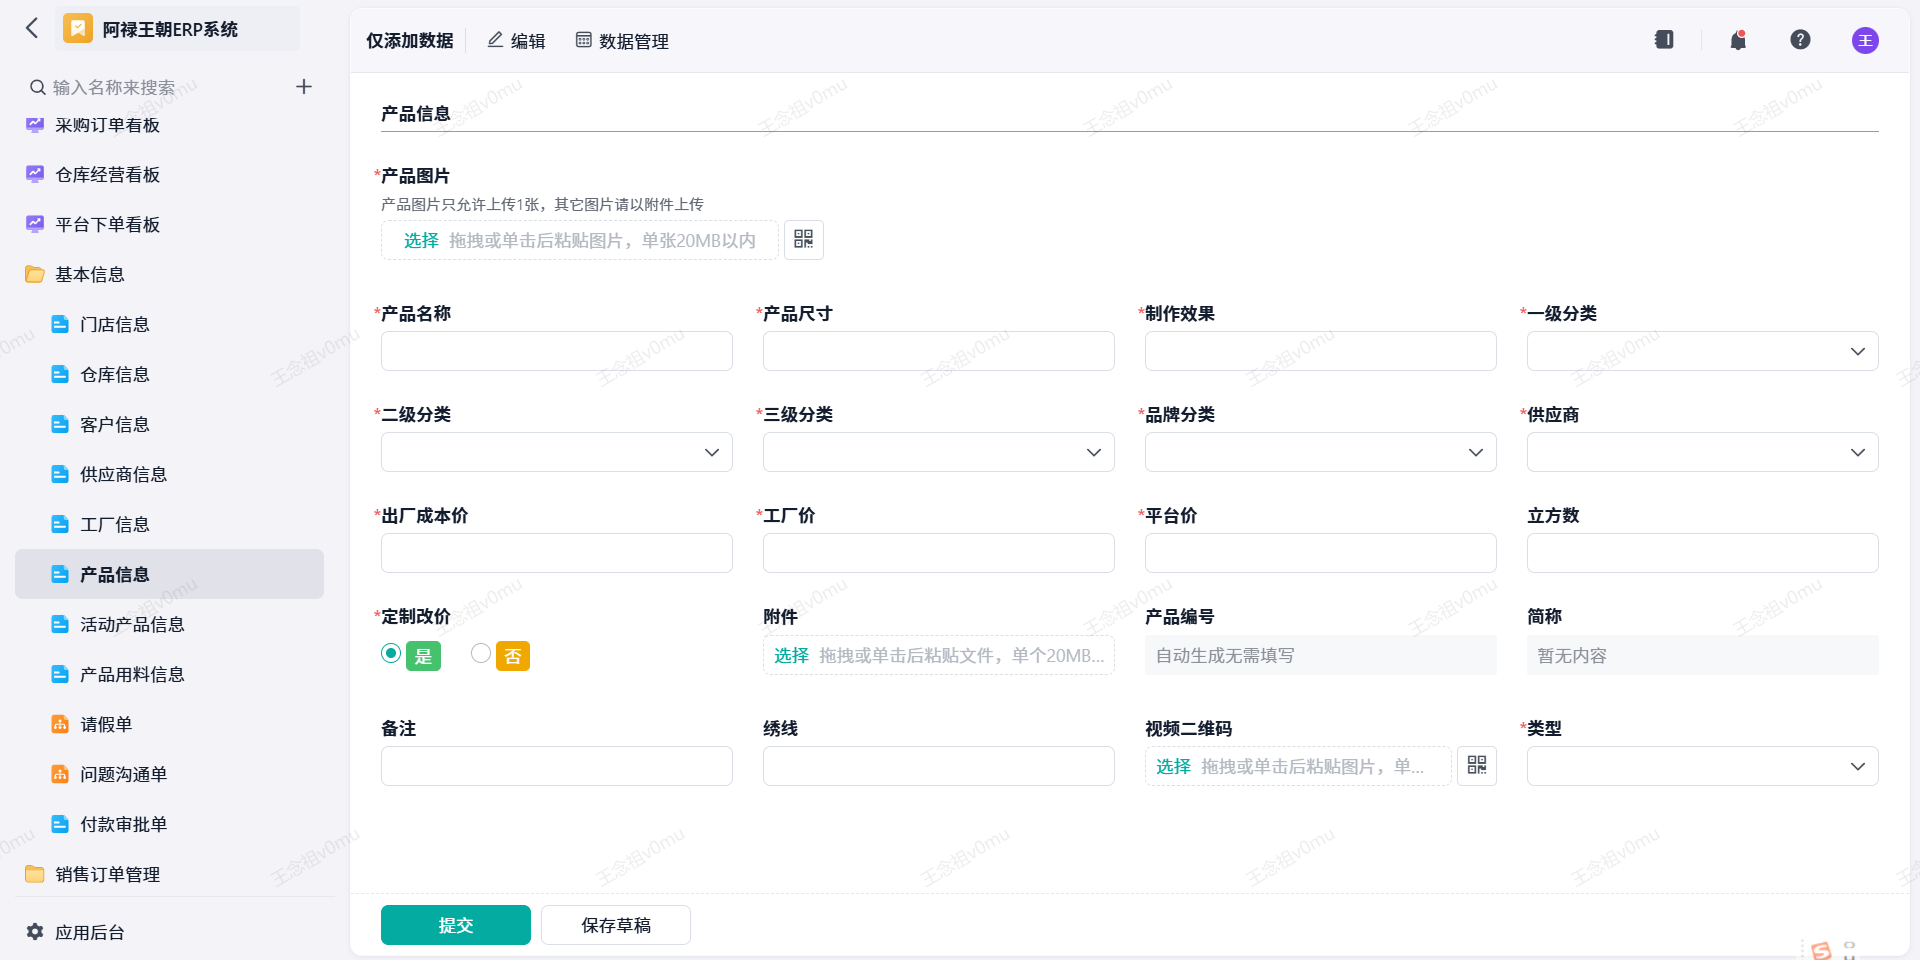Click 选择 link for 附件
1920x960 pixels.
791,655
